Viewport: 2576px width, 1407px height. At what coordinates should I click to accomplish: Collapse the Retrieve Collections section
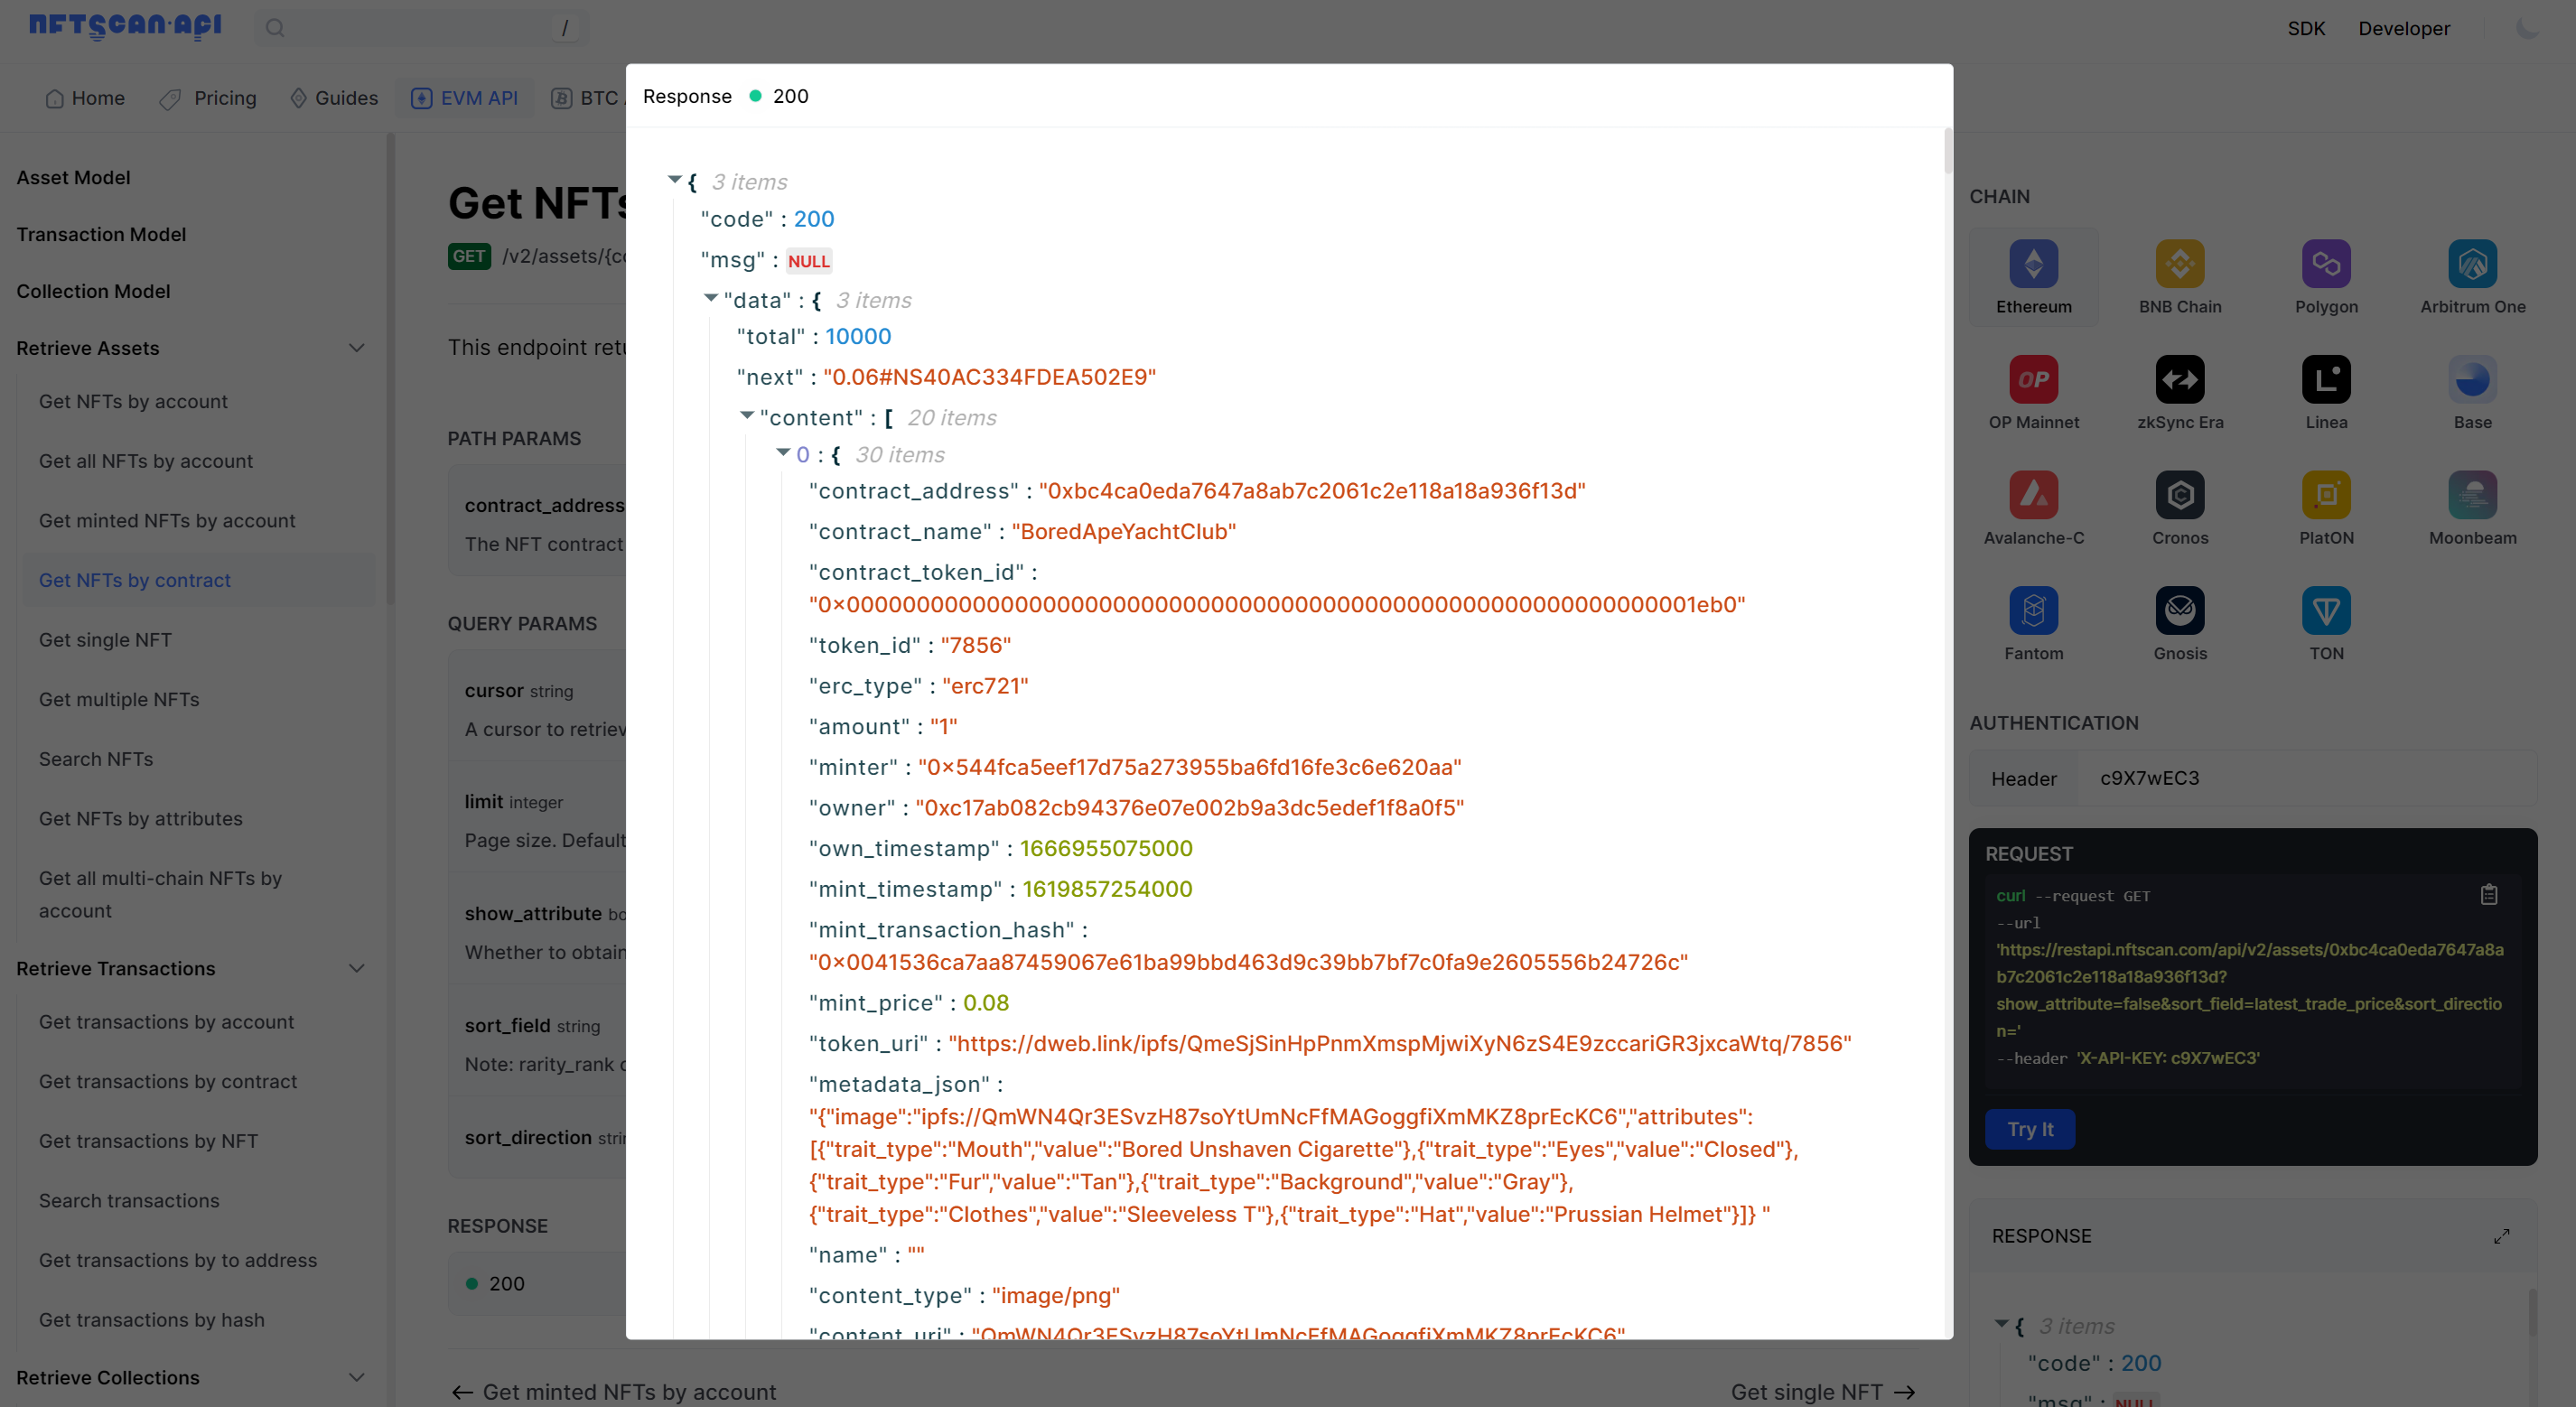click(356, 1377)
